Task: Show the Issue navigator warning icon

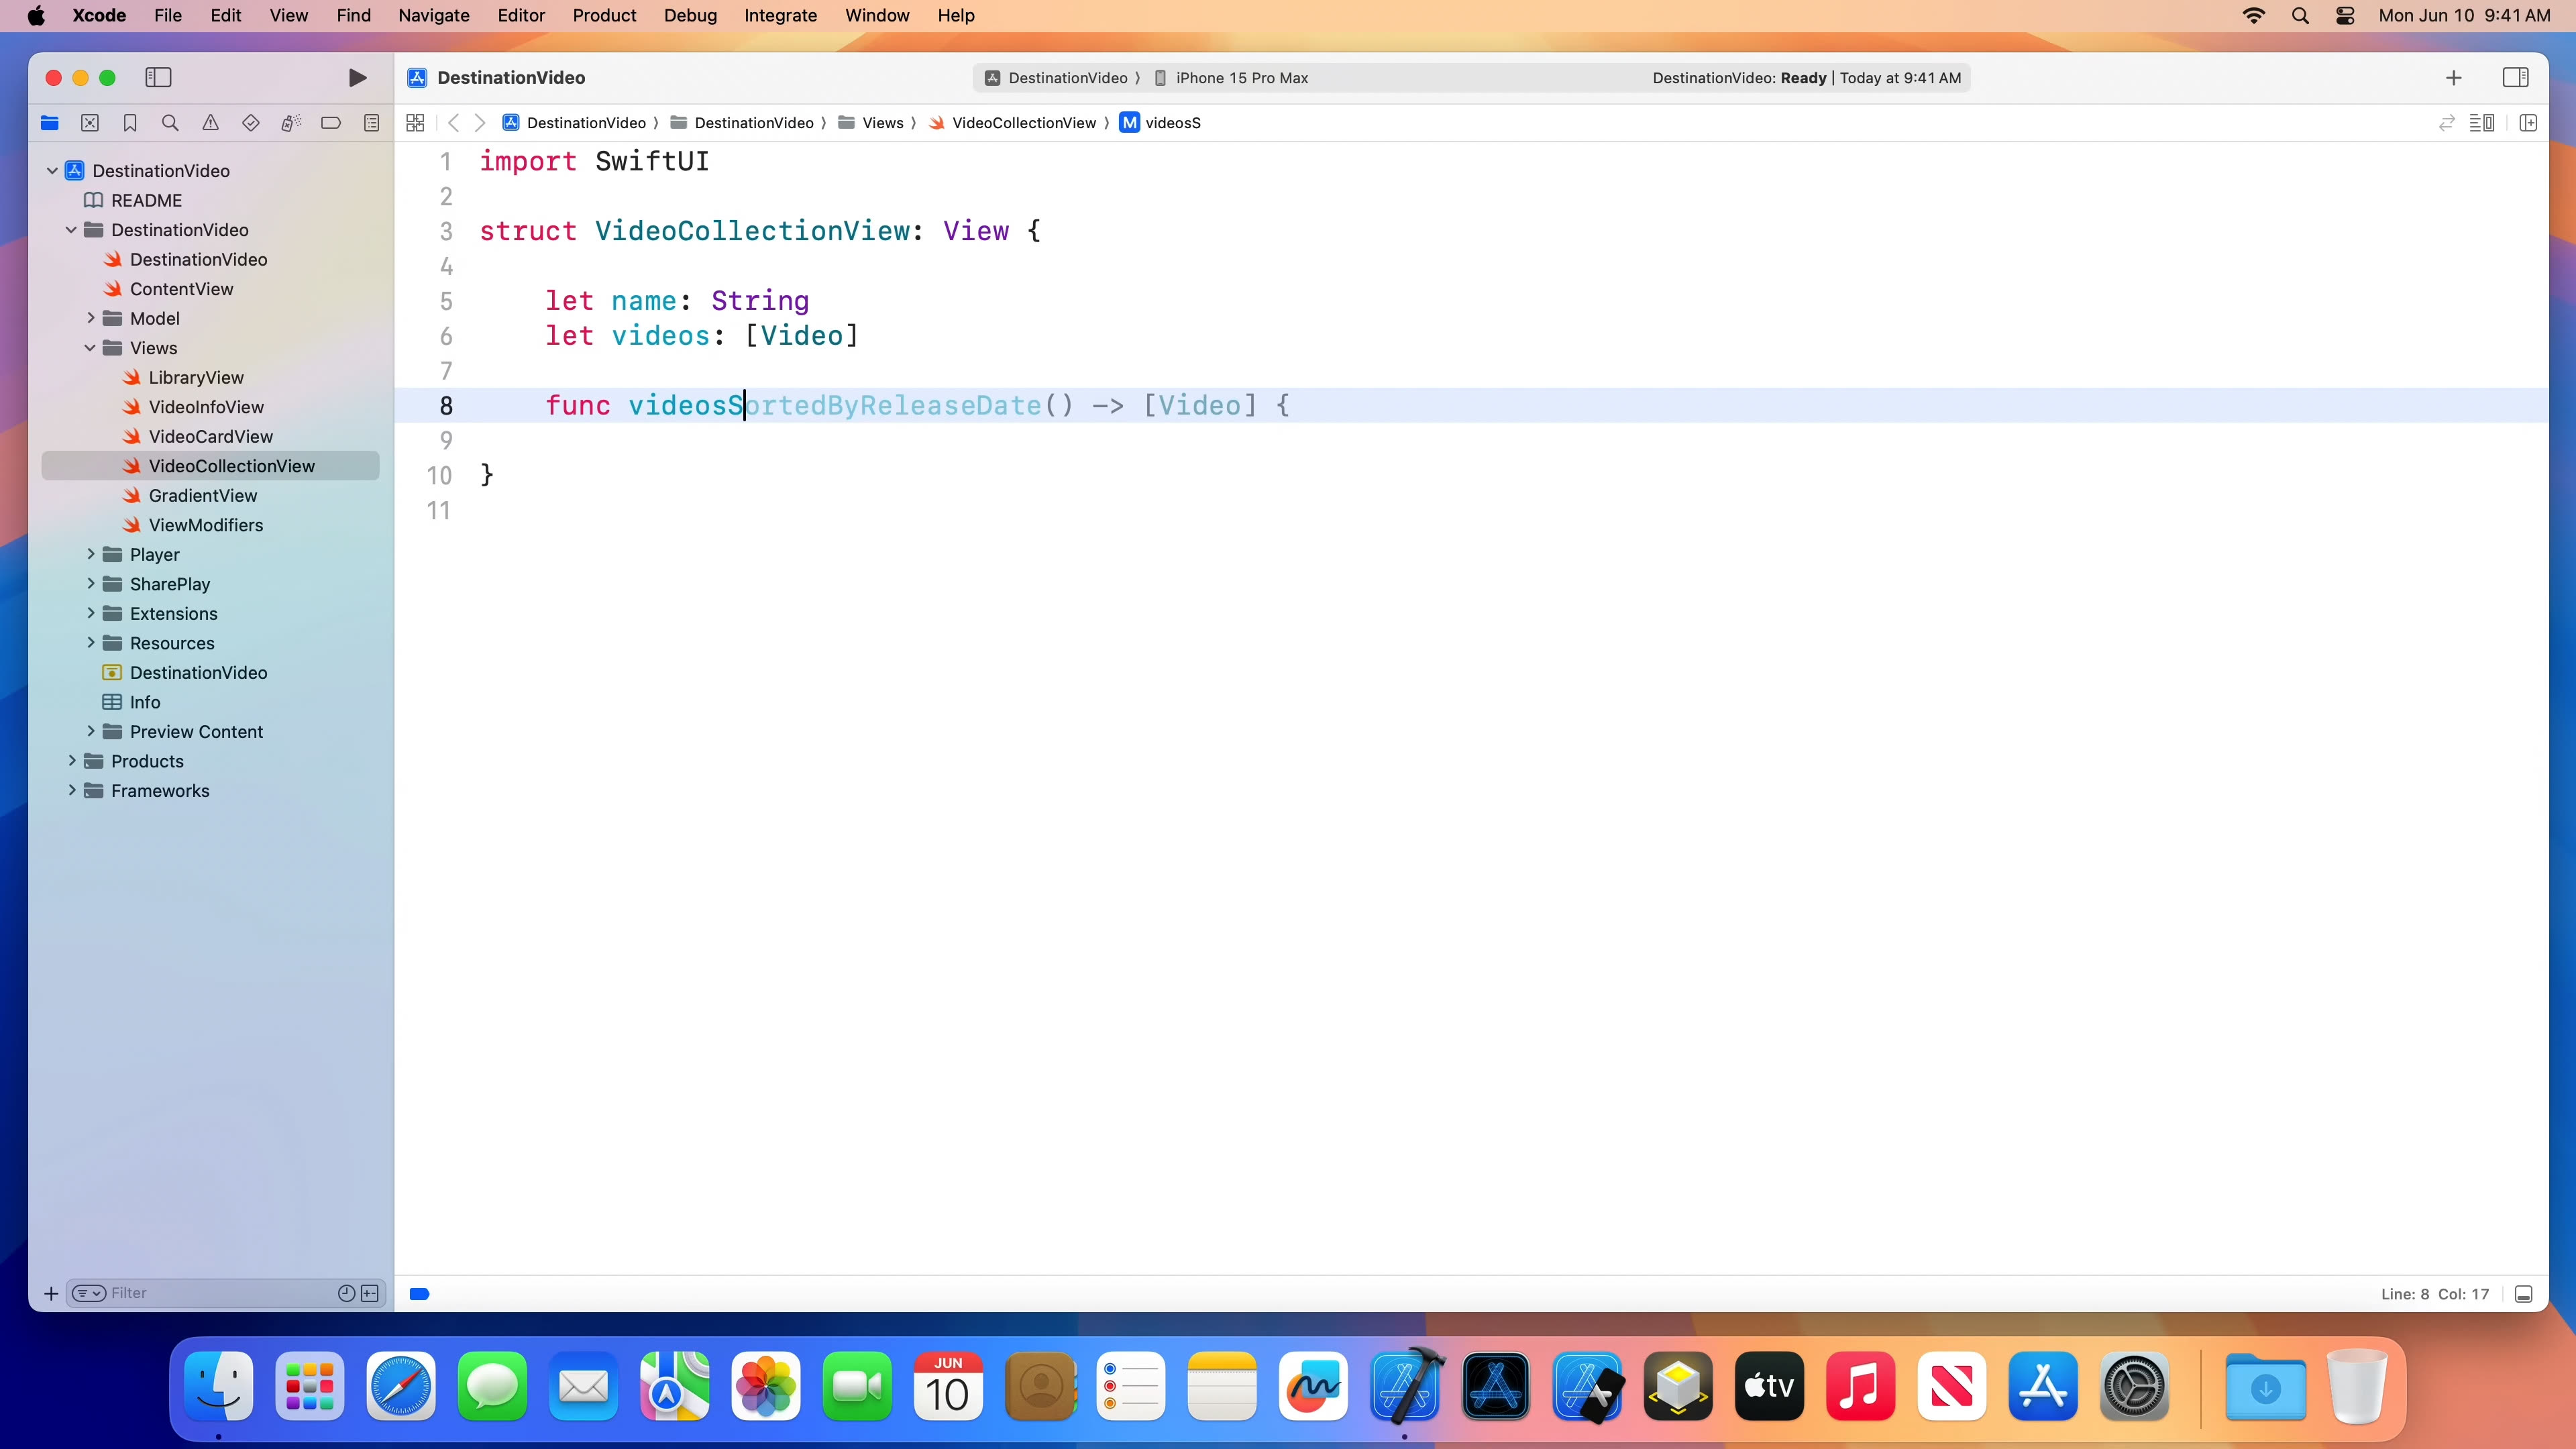Action: (x=210, y=122)
